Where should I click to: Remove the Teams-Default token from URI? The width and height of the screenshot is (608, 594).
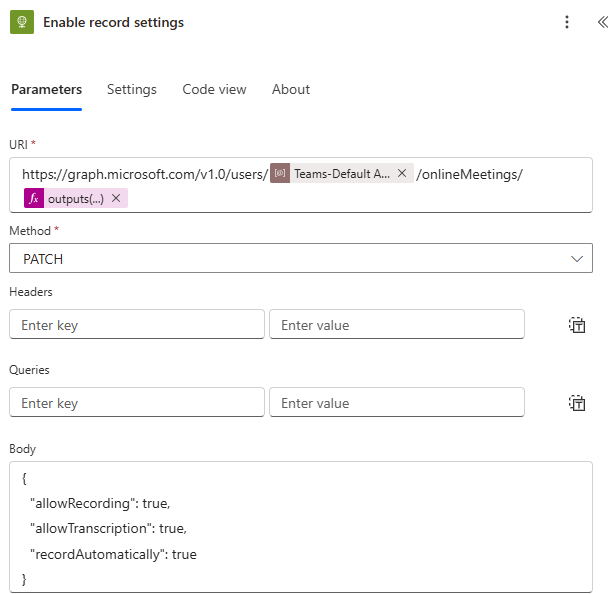pyautogui.click(x=402, y=173)
